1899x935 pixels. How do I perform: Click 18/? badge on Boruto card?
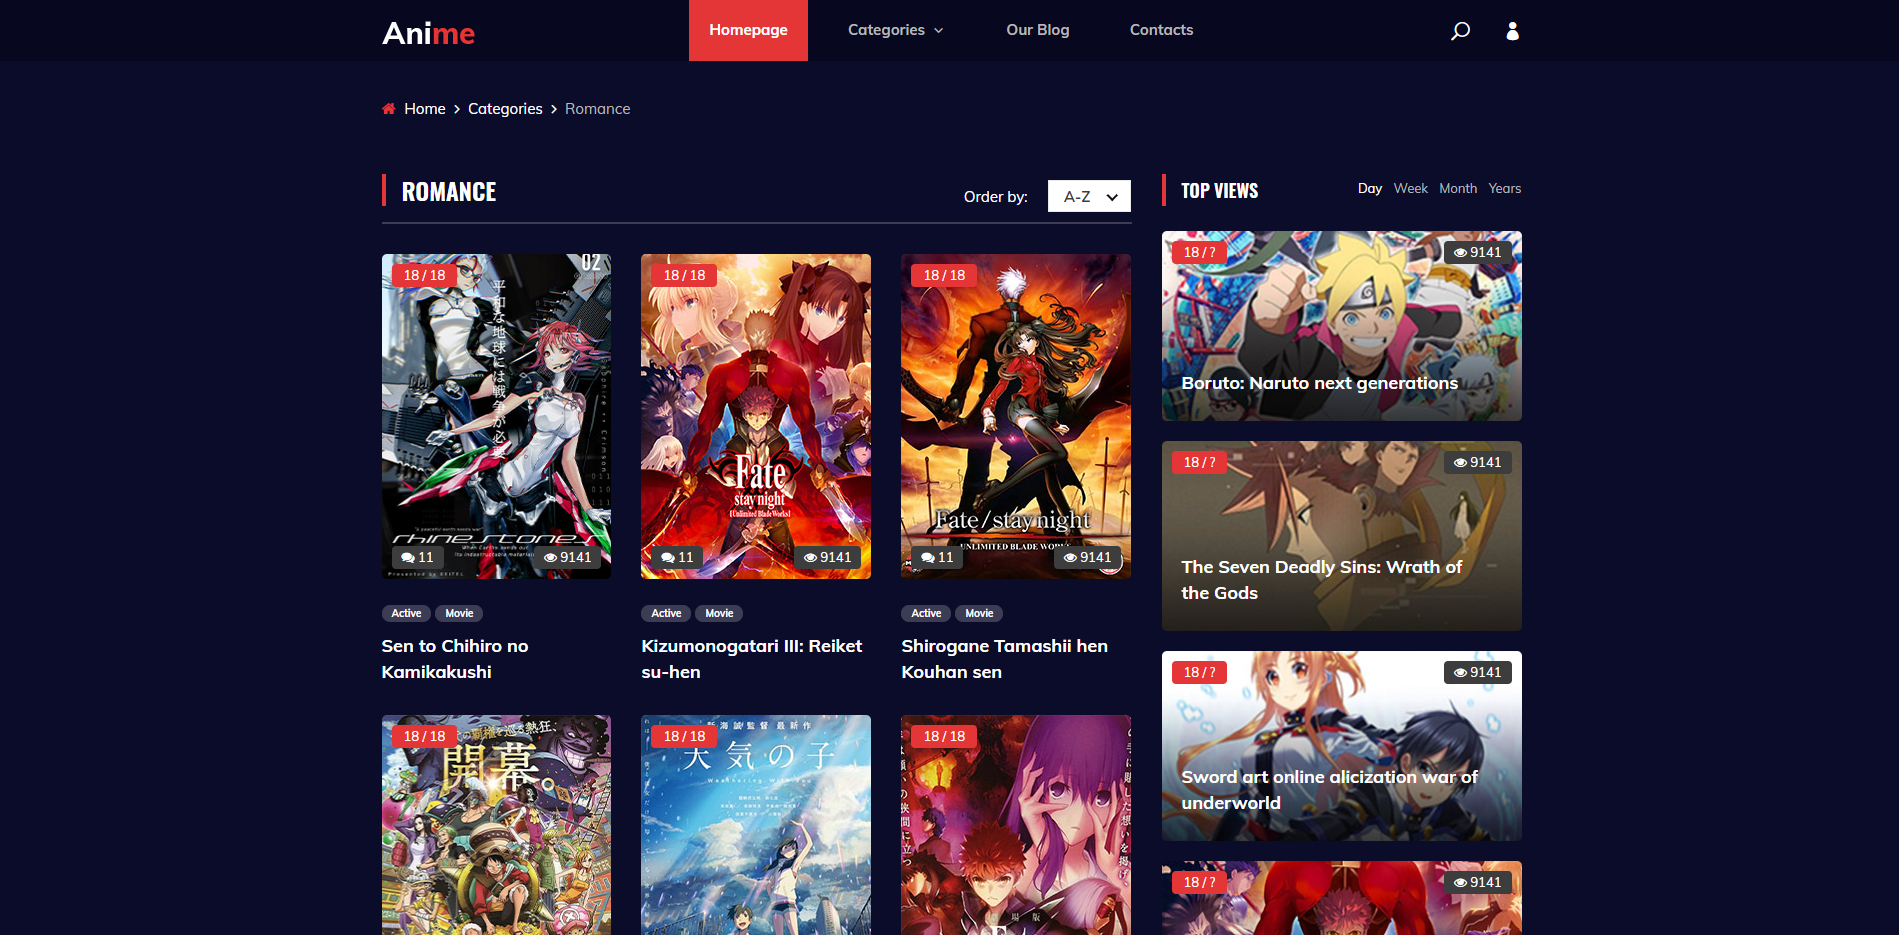pos(1199,252)
